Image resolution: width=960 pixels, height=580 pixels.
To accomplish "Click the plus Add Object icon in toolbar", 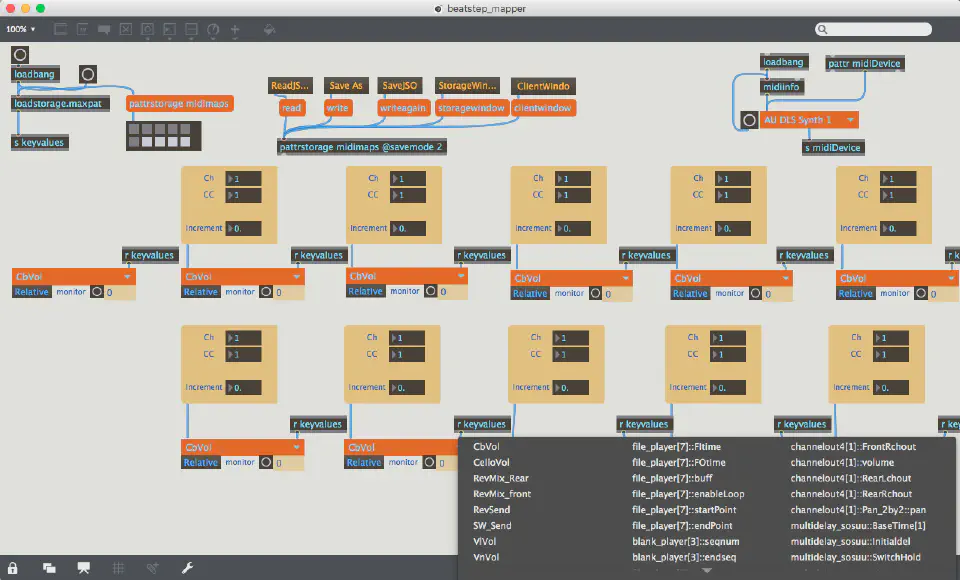I will 235,29.
